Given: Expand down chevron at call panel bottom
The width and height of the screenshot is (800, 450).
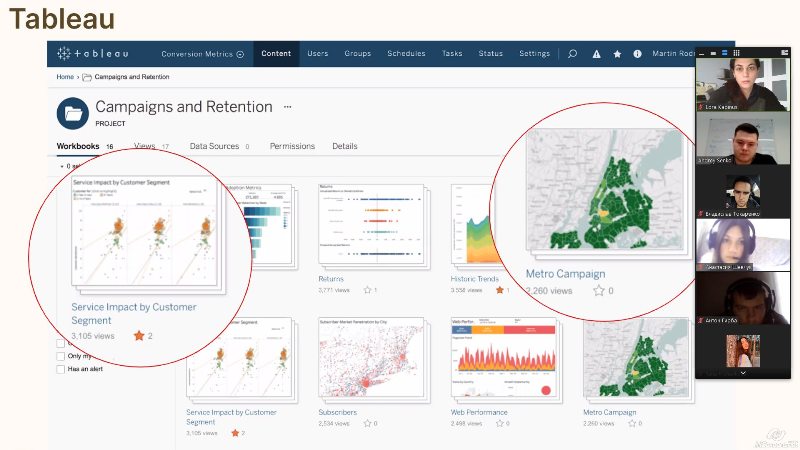Looking at the screenshot, I should [743, 373].
